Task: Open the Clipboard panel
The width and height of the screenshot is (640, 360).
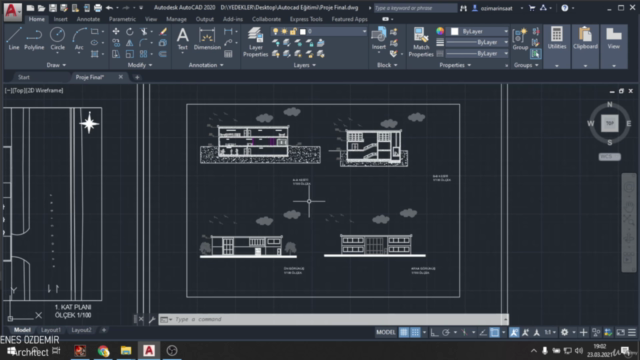Action: [585, 46]
